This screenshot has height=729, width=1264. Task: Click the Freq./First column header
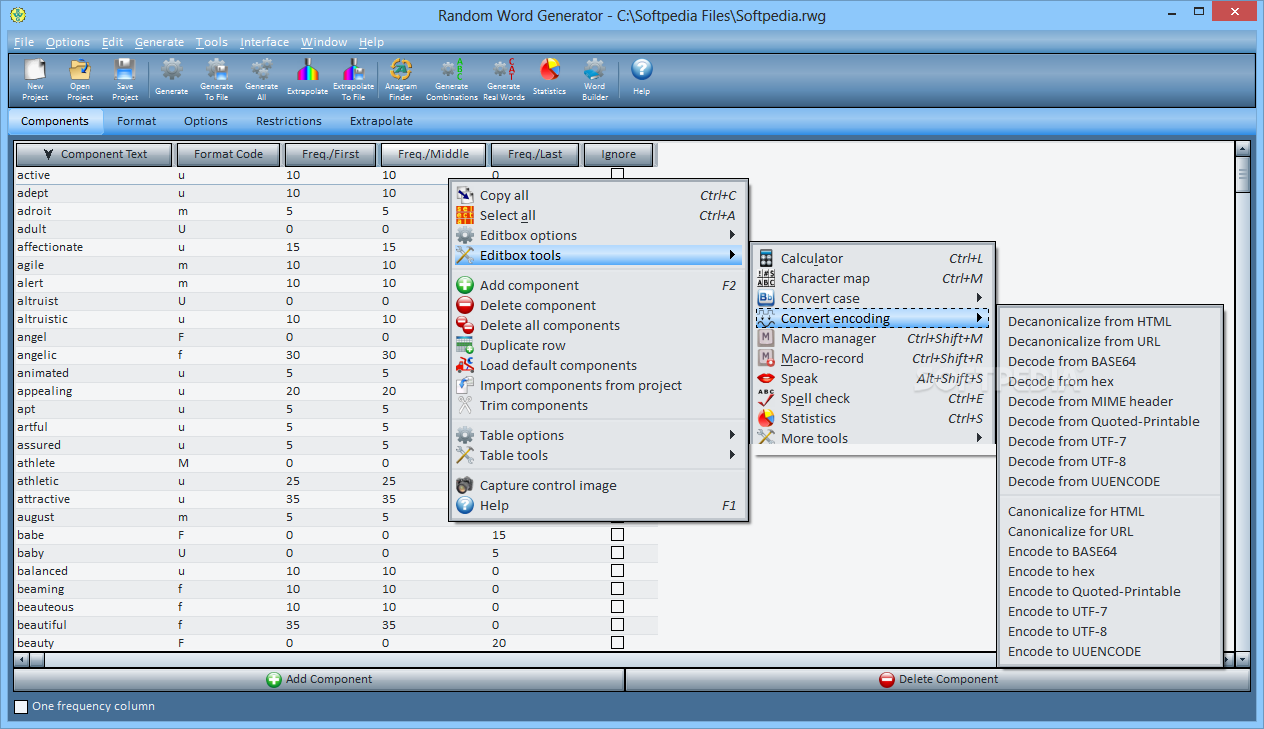click(x=329, y=154)
